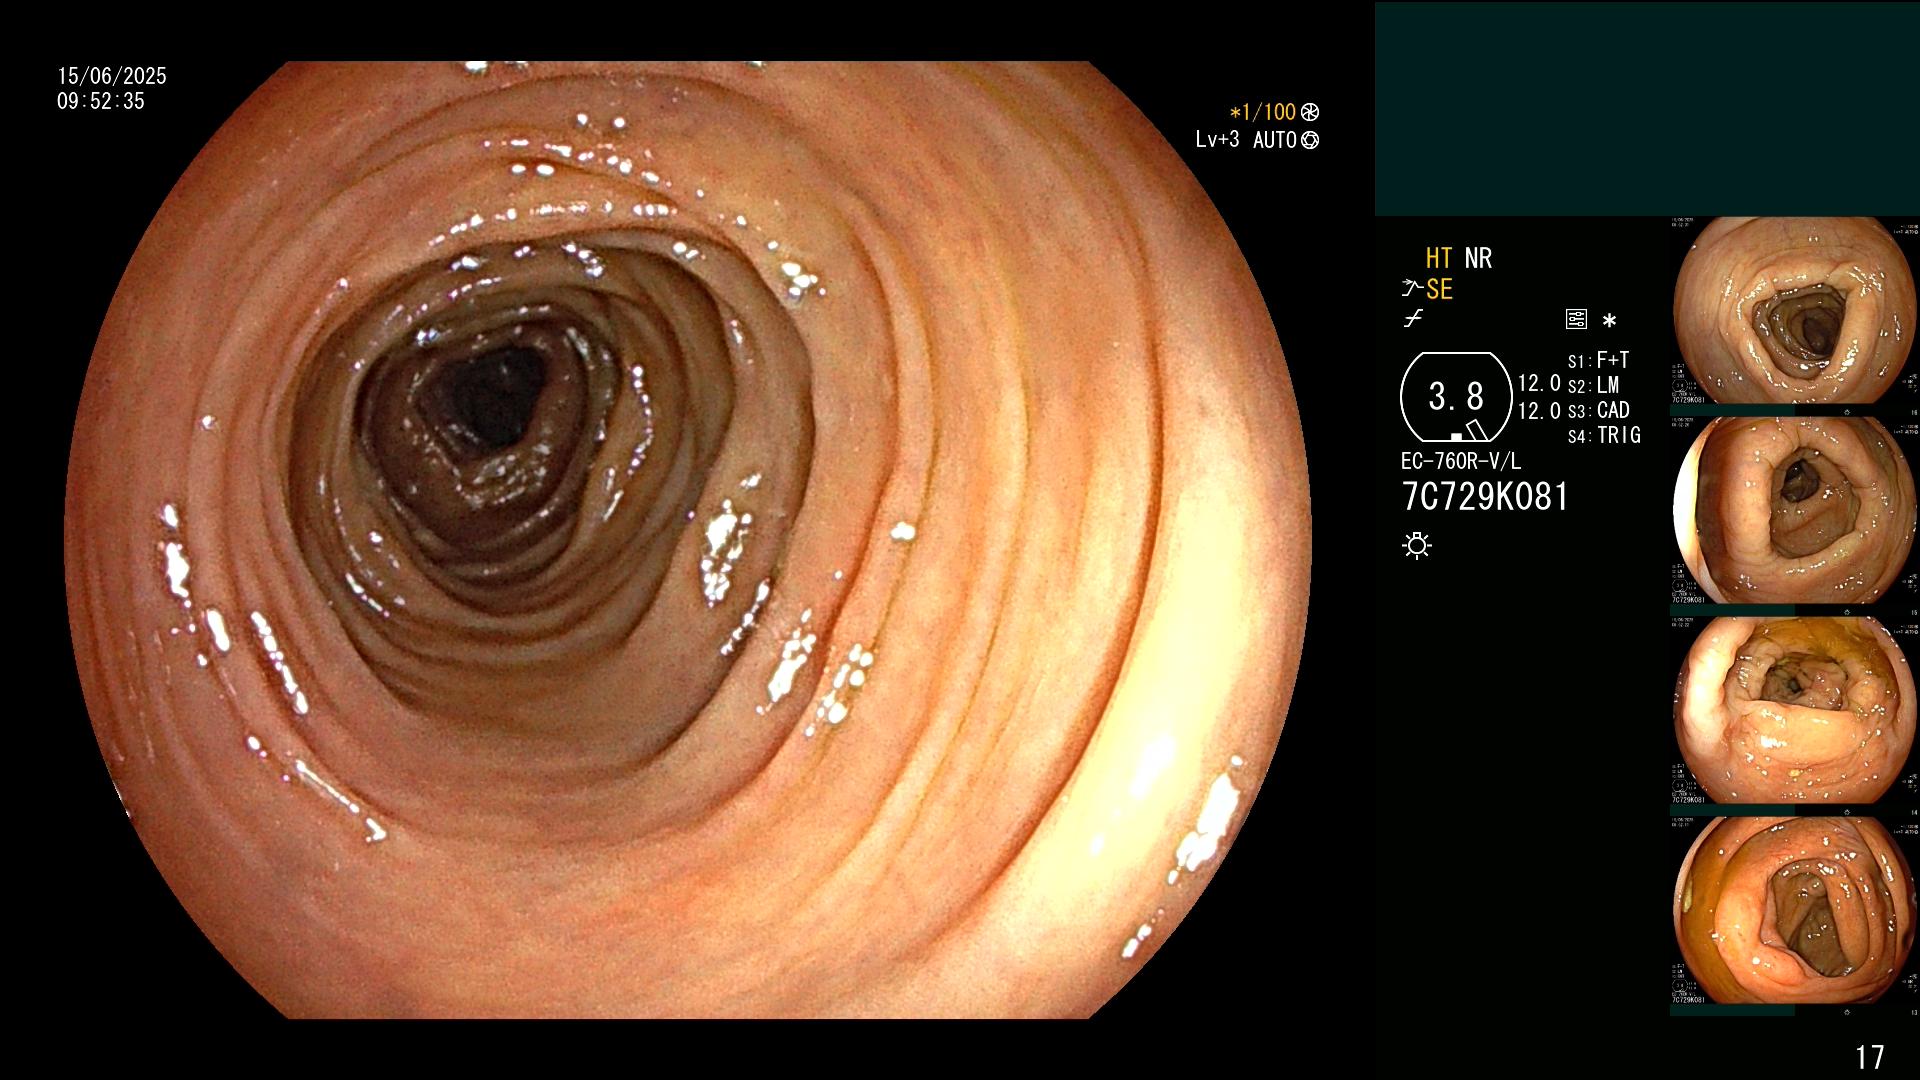Click the image counter 17
1920x1080 pixels.
pos(1869,1057)
